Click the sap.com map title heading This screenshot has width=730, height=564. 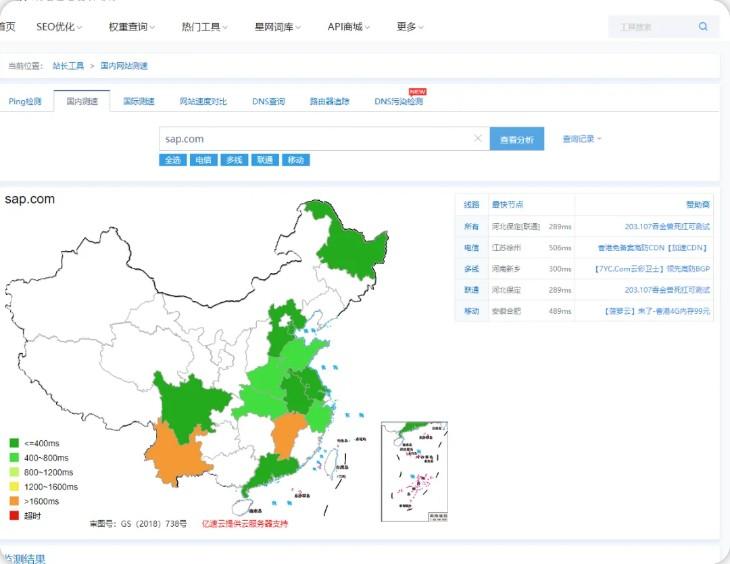[30, 199]
